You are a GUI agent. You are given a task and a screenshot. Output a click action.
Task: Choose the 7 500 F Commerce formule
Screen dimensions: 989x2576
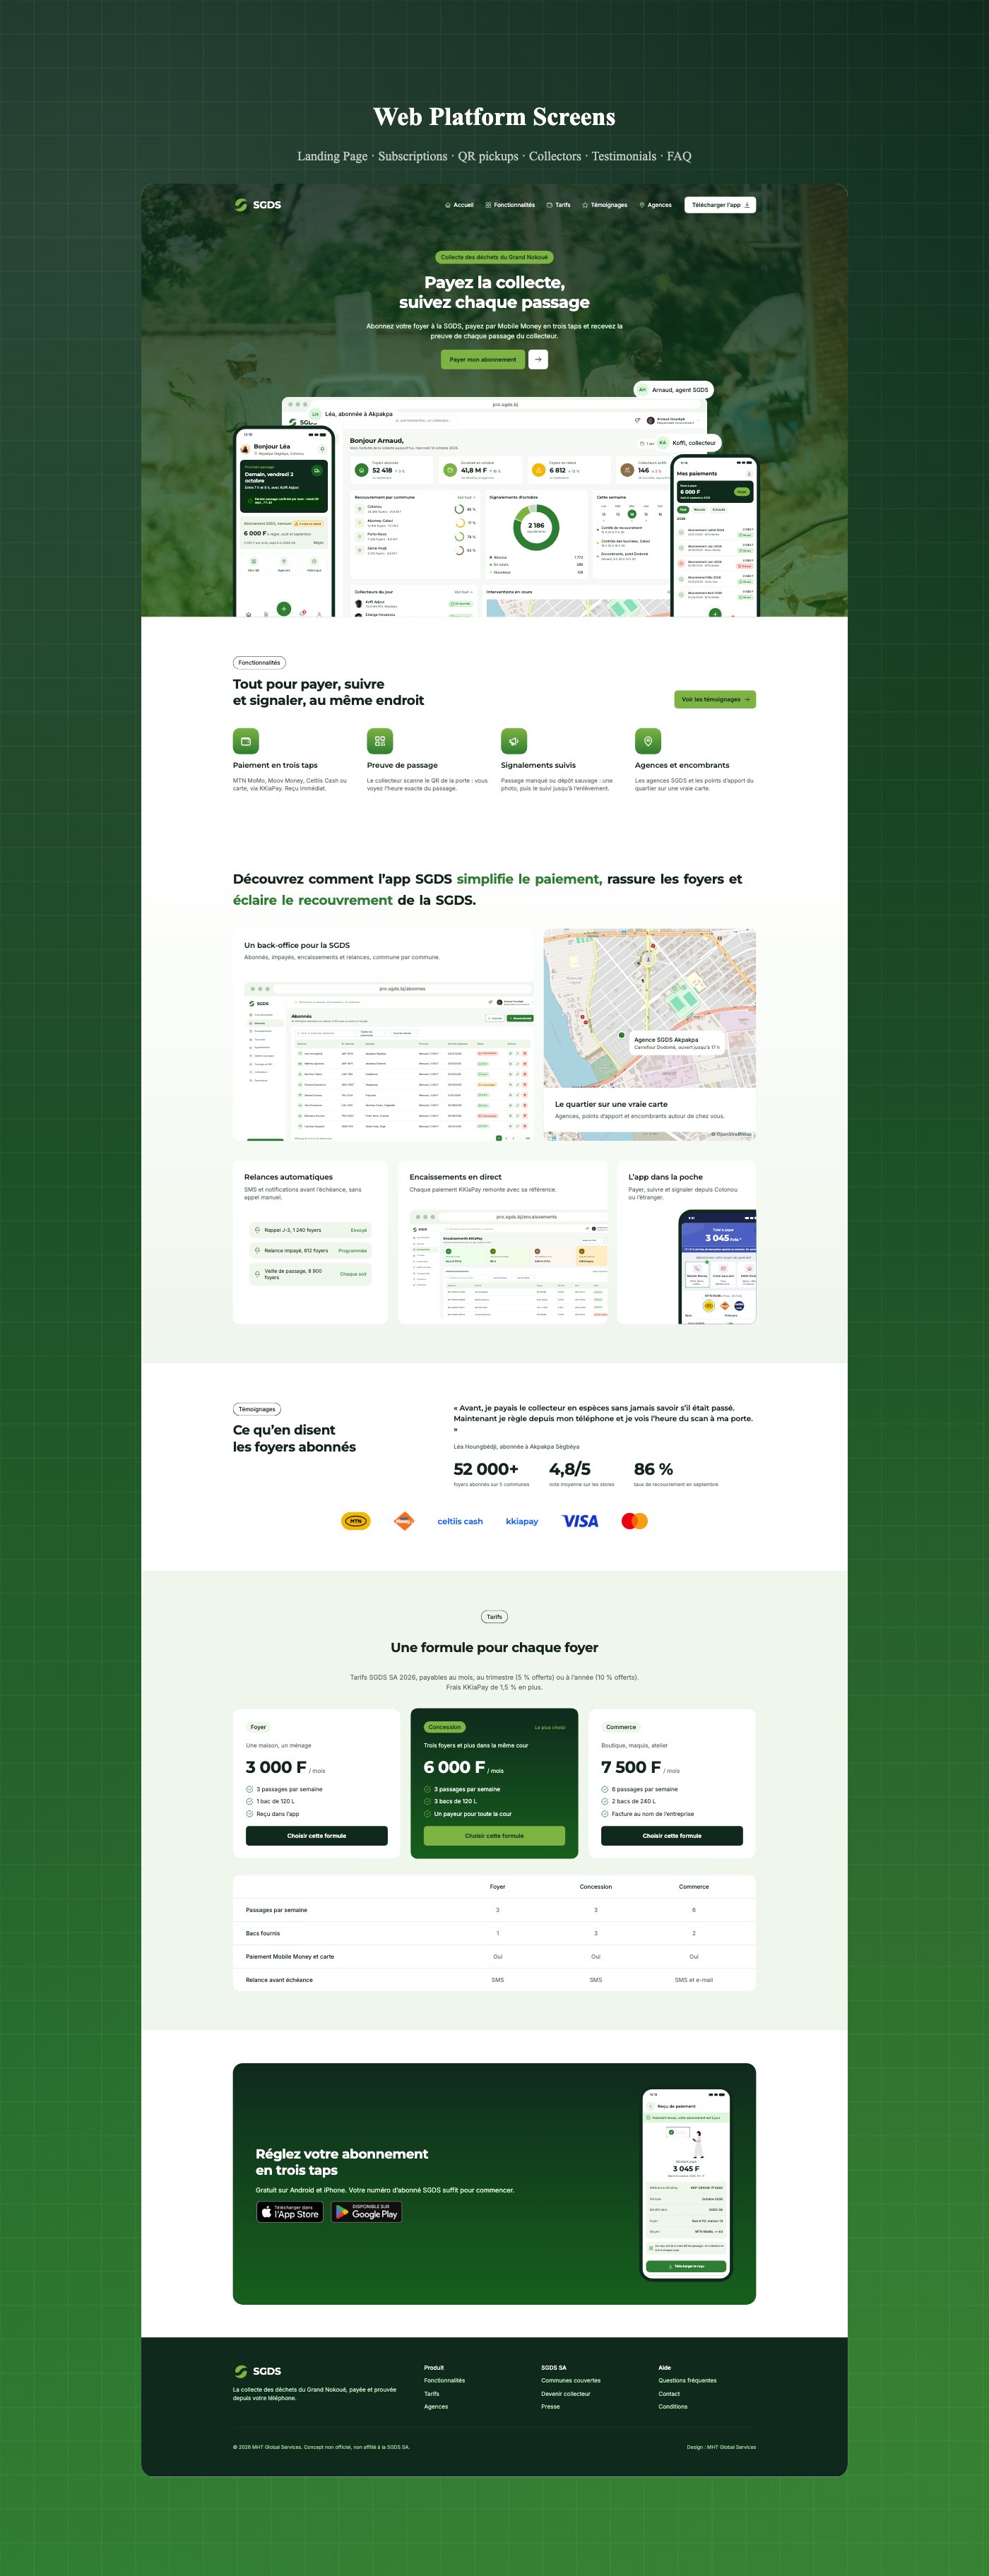(672, 1836)
